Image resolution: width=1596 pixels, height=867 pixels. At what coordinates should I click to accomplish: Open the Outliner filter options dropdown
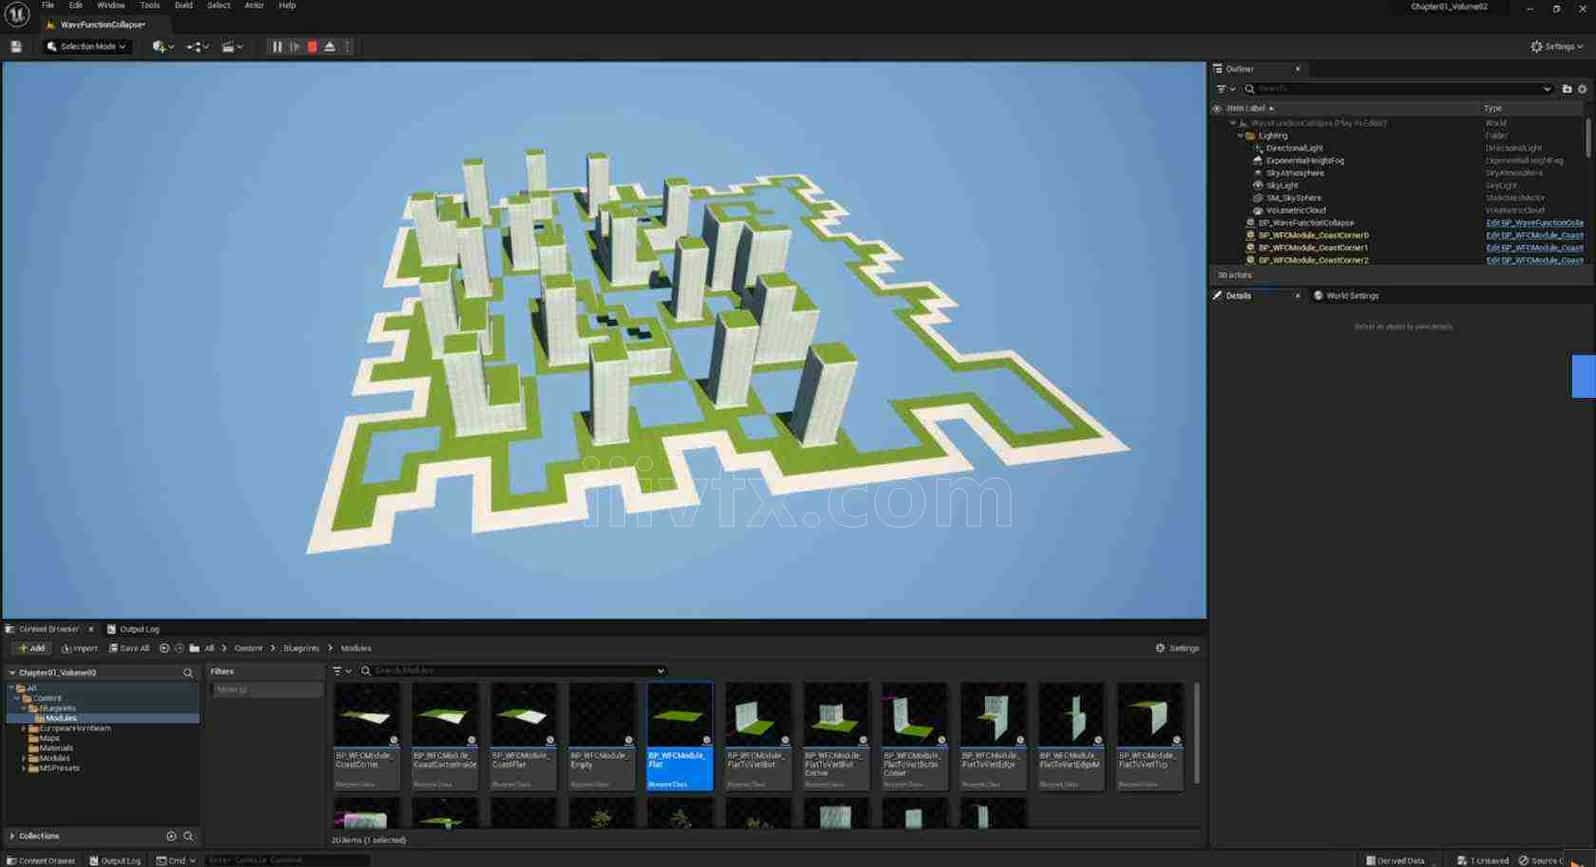1225,89
